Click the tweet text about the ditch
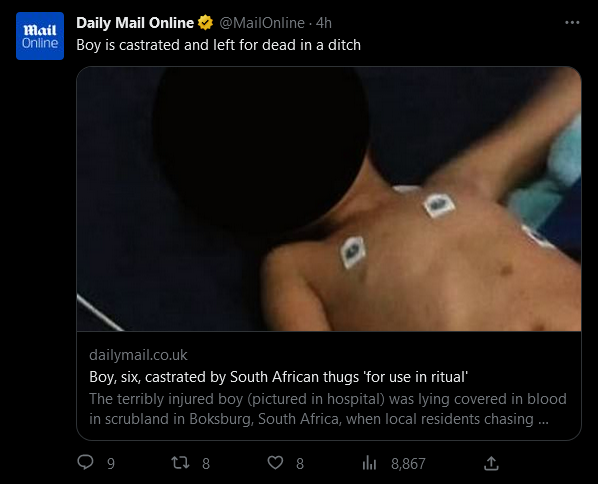The height and width of the screenshot is (484, 598). [219, 45]
